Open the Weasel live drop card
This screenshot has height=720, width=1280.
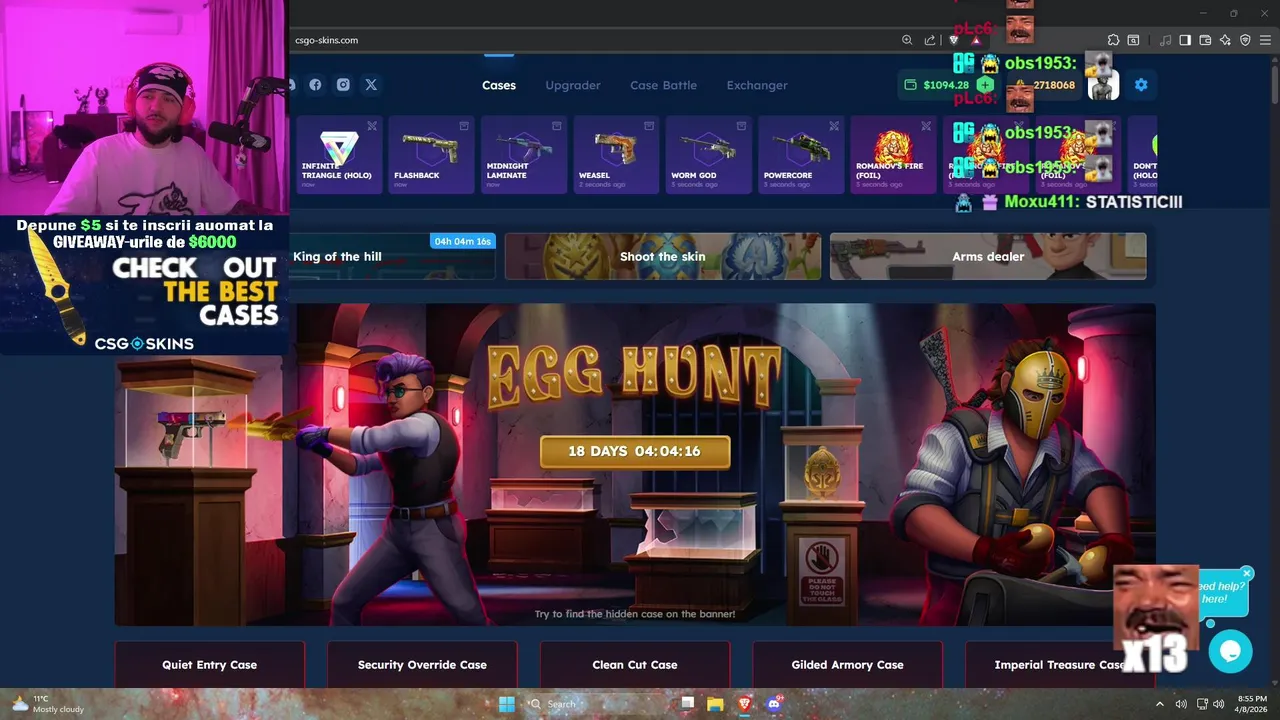[x=616, y=154]
